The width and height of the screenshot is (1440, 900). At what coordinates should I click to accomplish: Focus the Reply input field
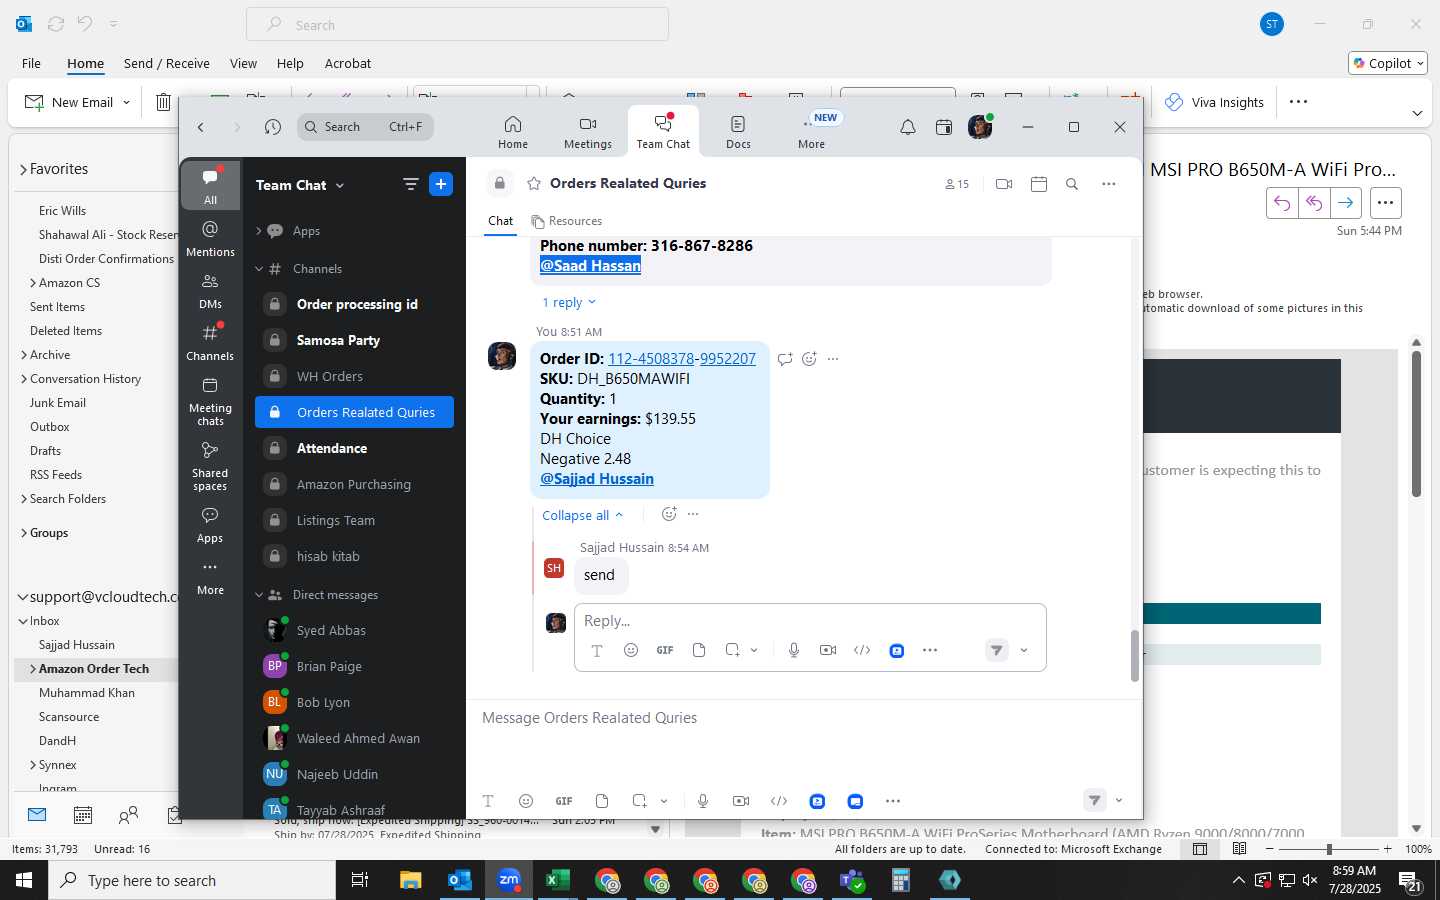coord(810,621)
